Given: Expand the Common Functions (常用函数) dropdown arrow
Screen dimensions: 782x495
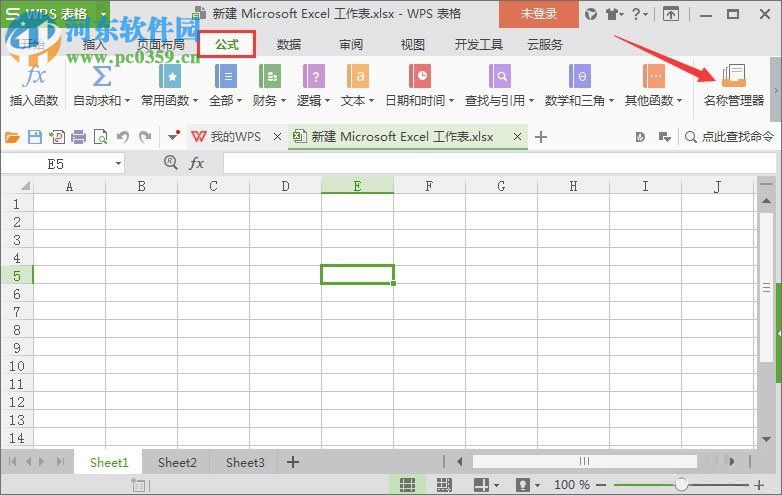Looking at the screenshot, I should point(196,101).
